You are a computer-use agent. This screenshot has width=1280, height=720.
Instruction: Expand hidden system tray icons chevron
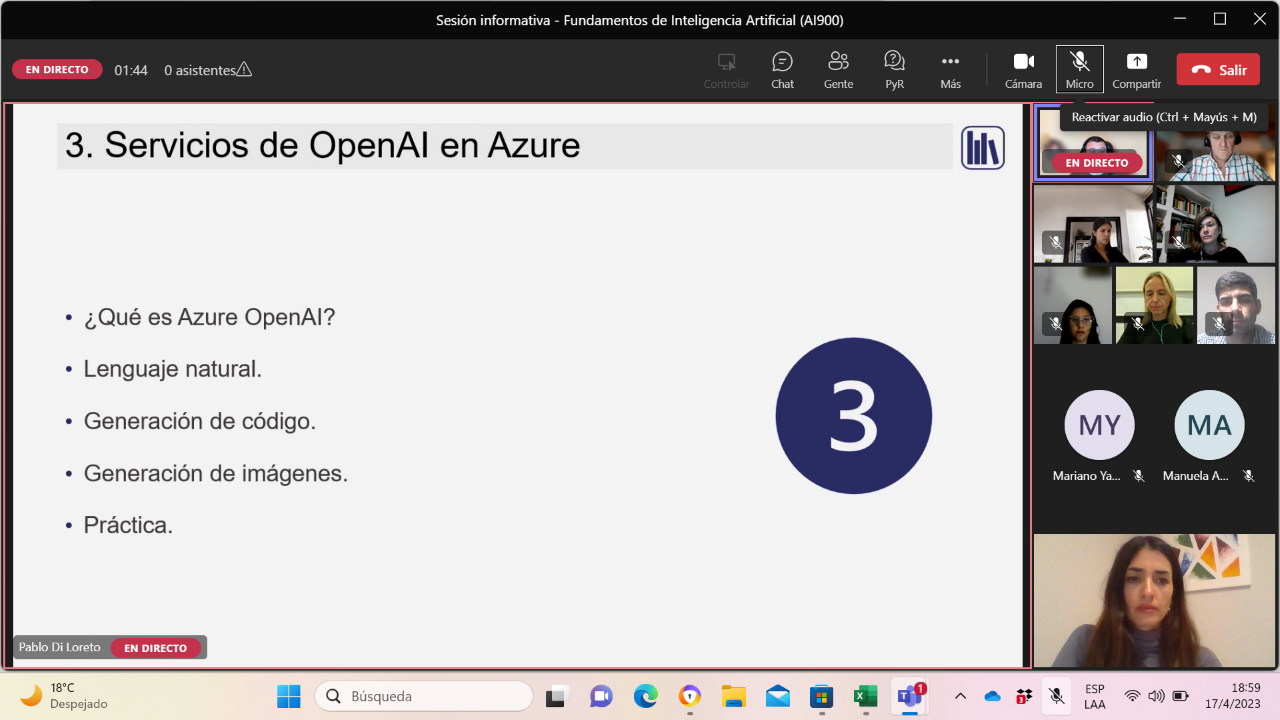click(961, 696)
